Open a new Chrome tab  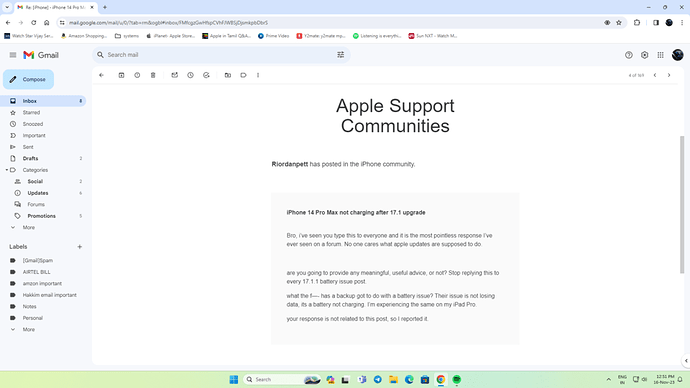pyautogui.click(x=105, y=7)
